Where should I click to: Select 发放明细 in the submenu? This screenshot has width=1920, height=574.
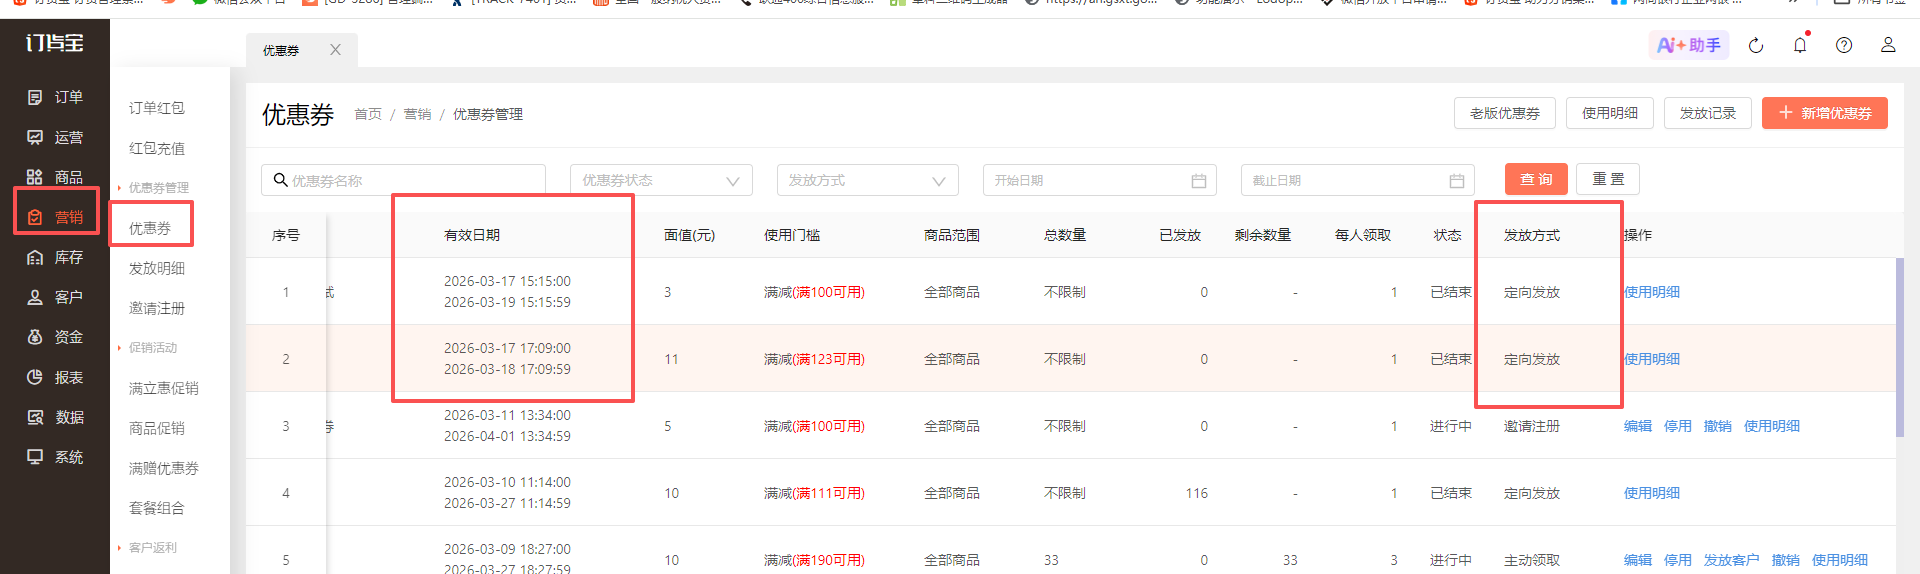[x=157, y=268]
